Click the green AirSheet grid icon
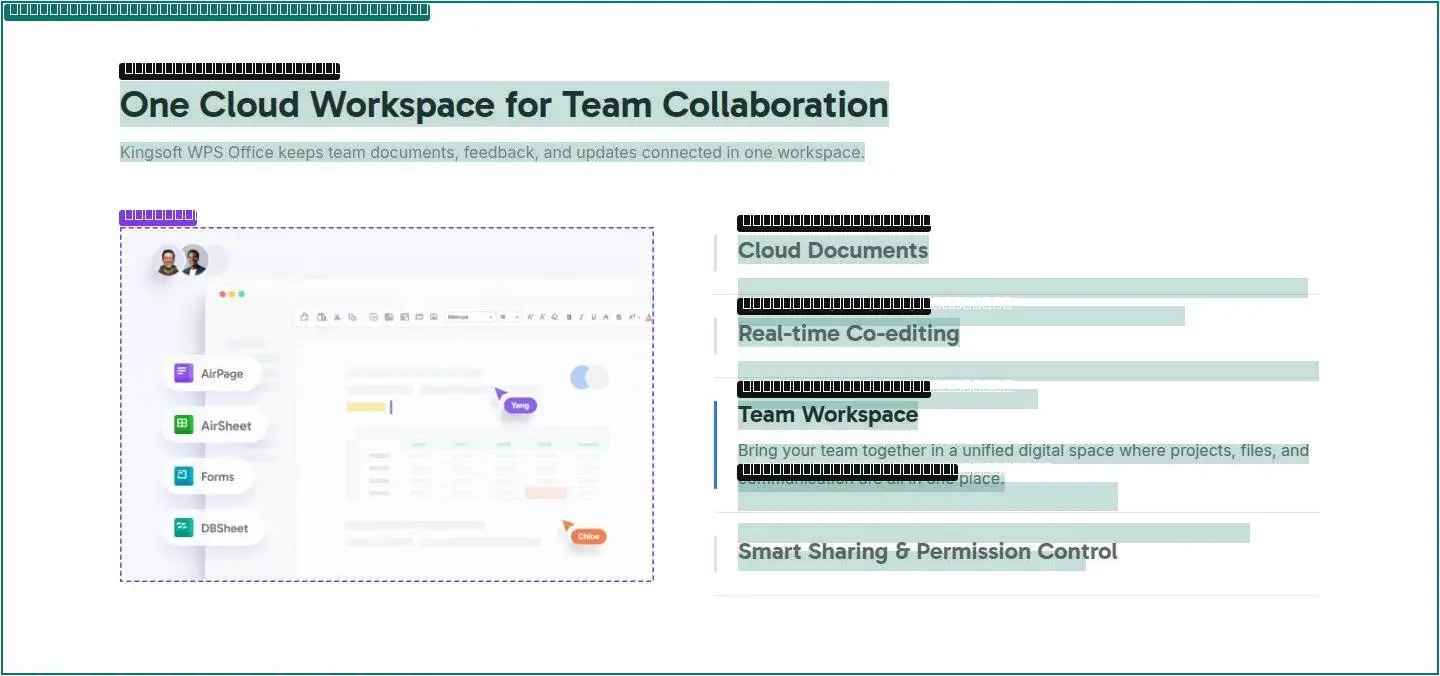Viewport: 1440px width, 676px height. coord(183,425)
